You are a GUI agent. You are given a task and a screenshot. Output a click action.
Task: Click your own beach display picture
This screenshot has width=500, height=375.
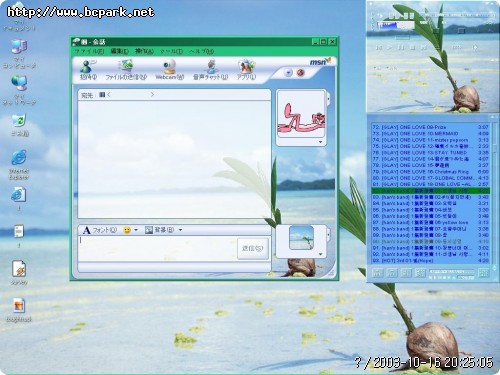click(301, 238)
